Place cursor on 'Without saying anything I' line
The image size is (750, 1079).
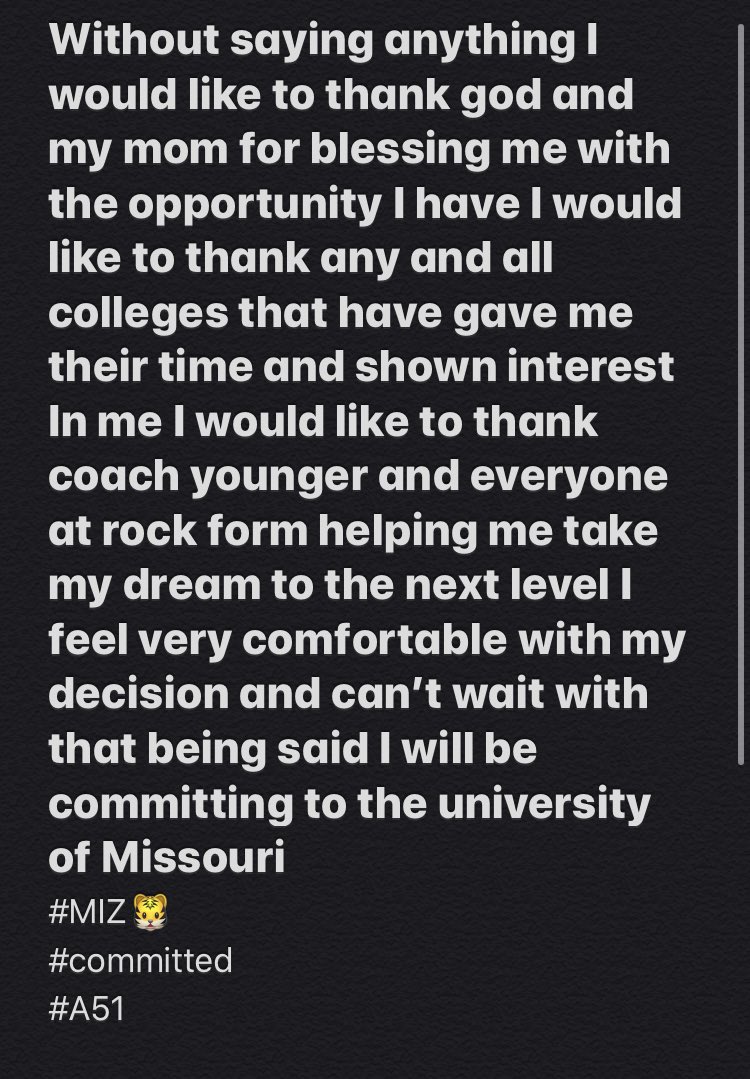(x=323, y=41)
